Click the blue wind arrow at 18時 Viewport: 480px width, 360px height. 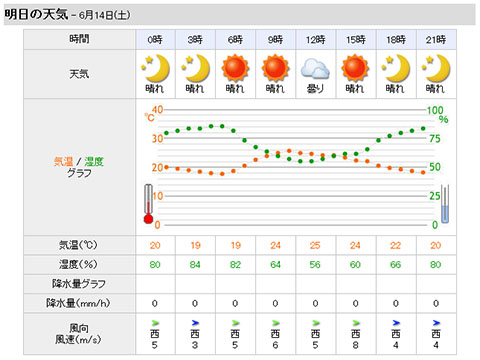click(396, 323)
